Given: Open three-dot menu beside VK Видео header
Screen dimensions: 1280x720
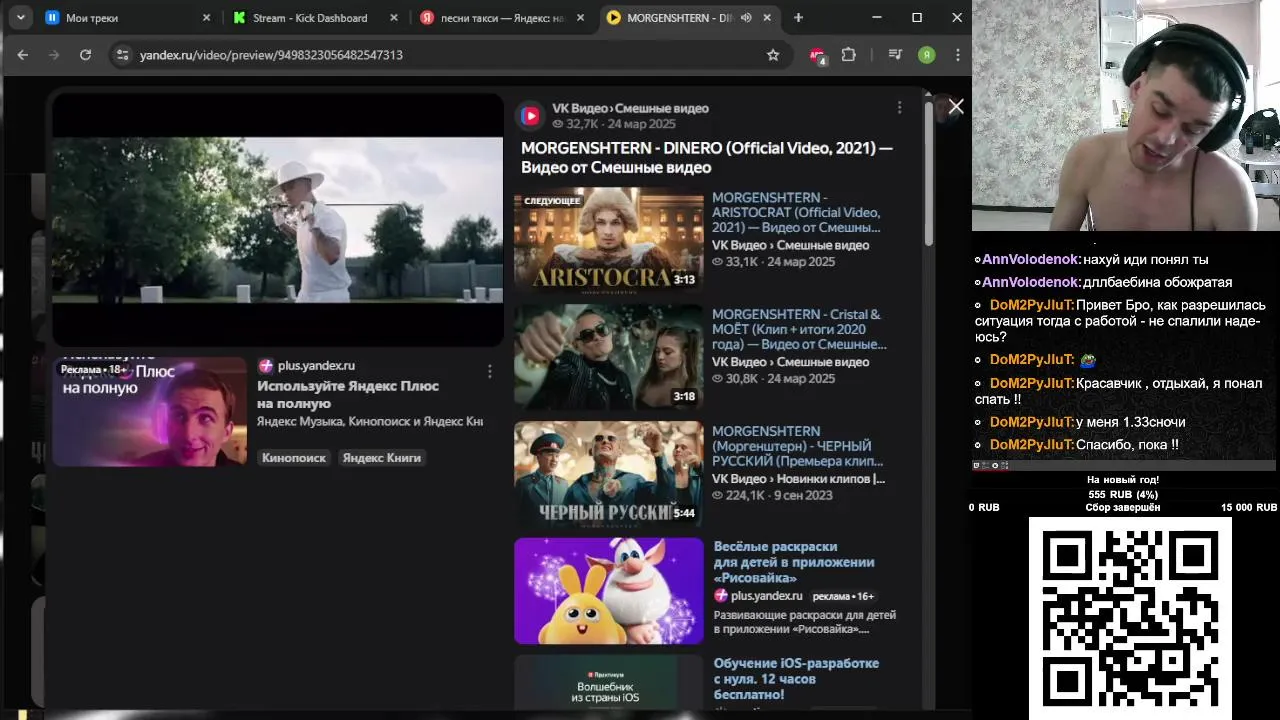Looking at the screenshot, I should click(x=899, y=108).
